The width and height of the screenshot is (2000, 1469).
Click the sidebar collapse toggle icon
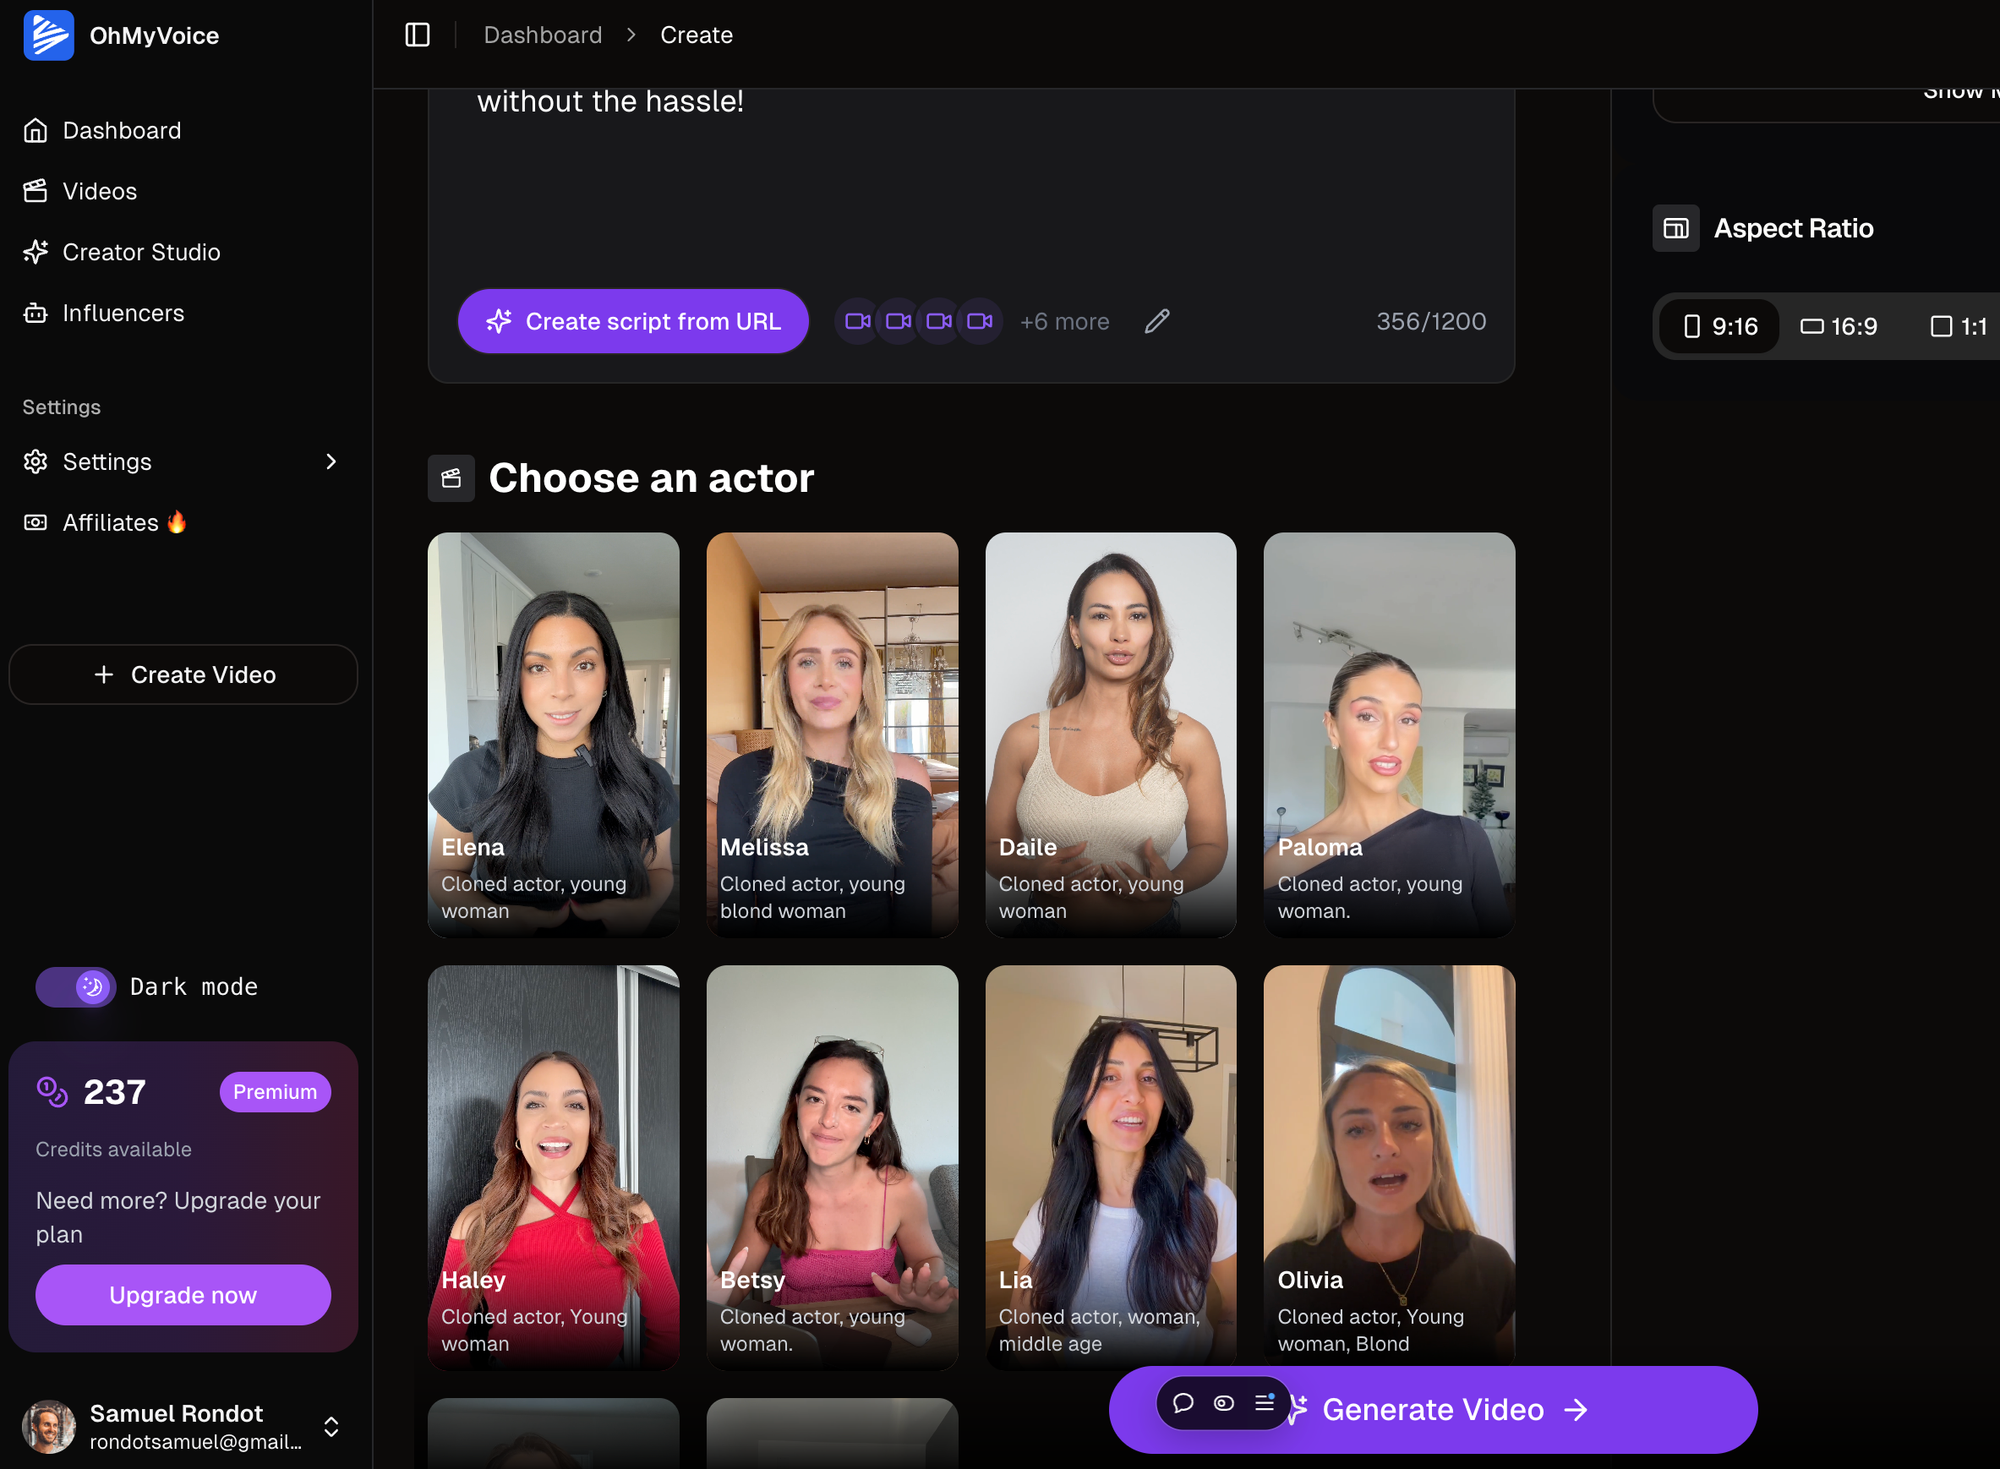pos(418,34)
